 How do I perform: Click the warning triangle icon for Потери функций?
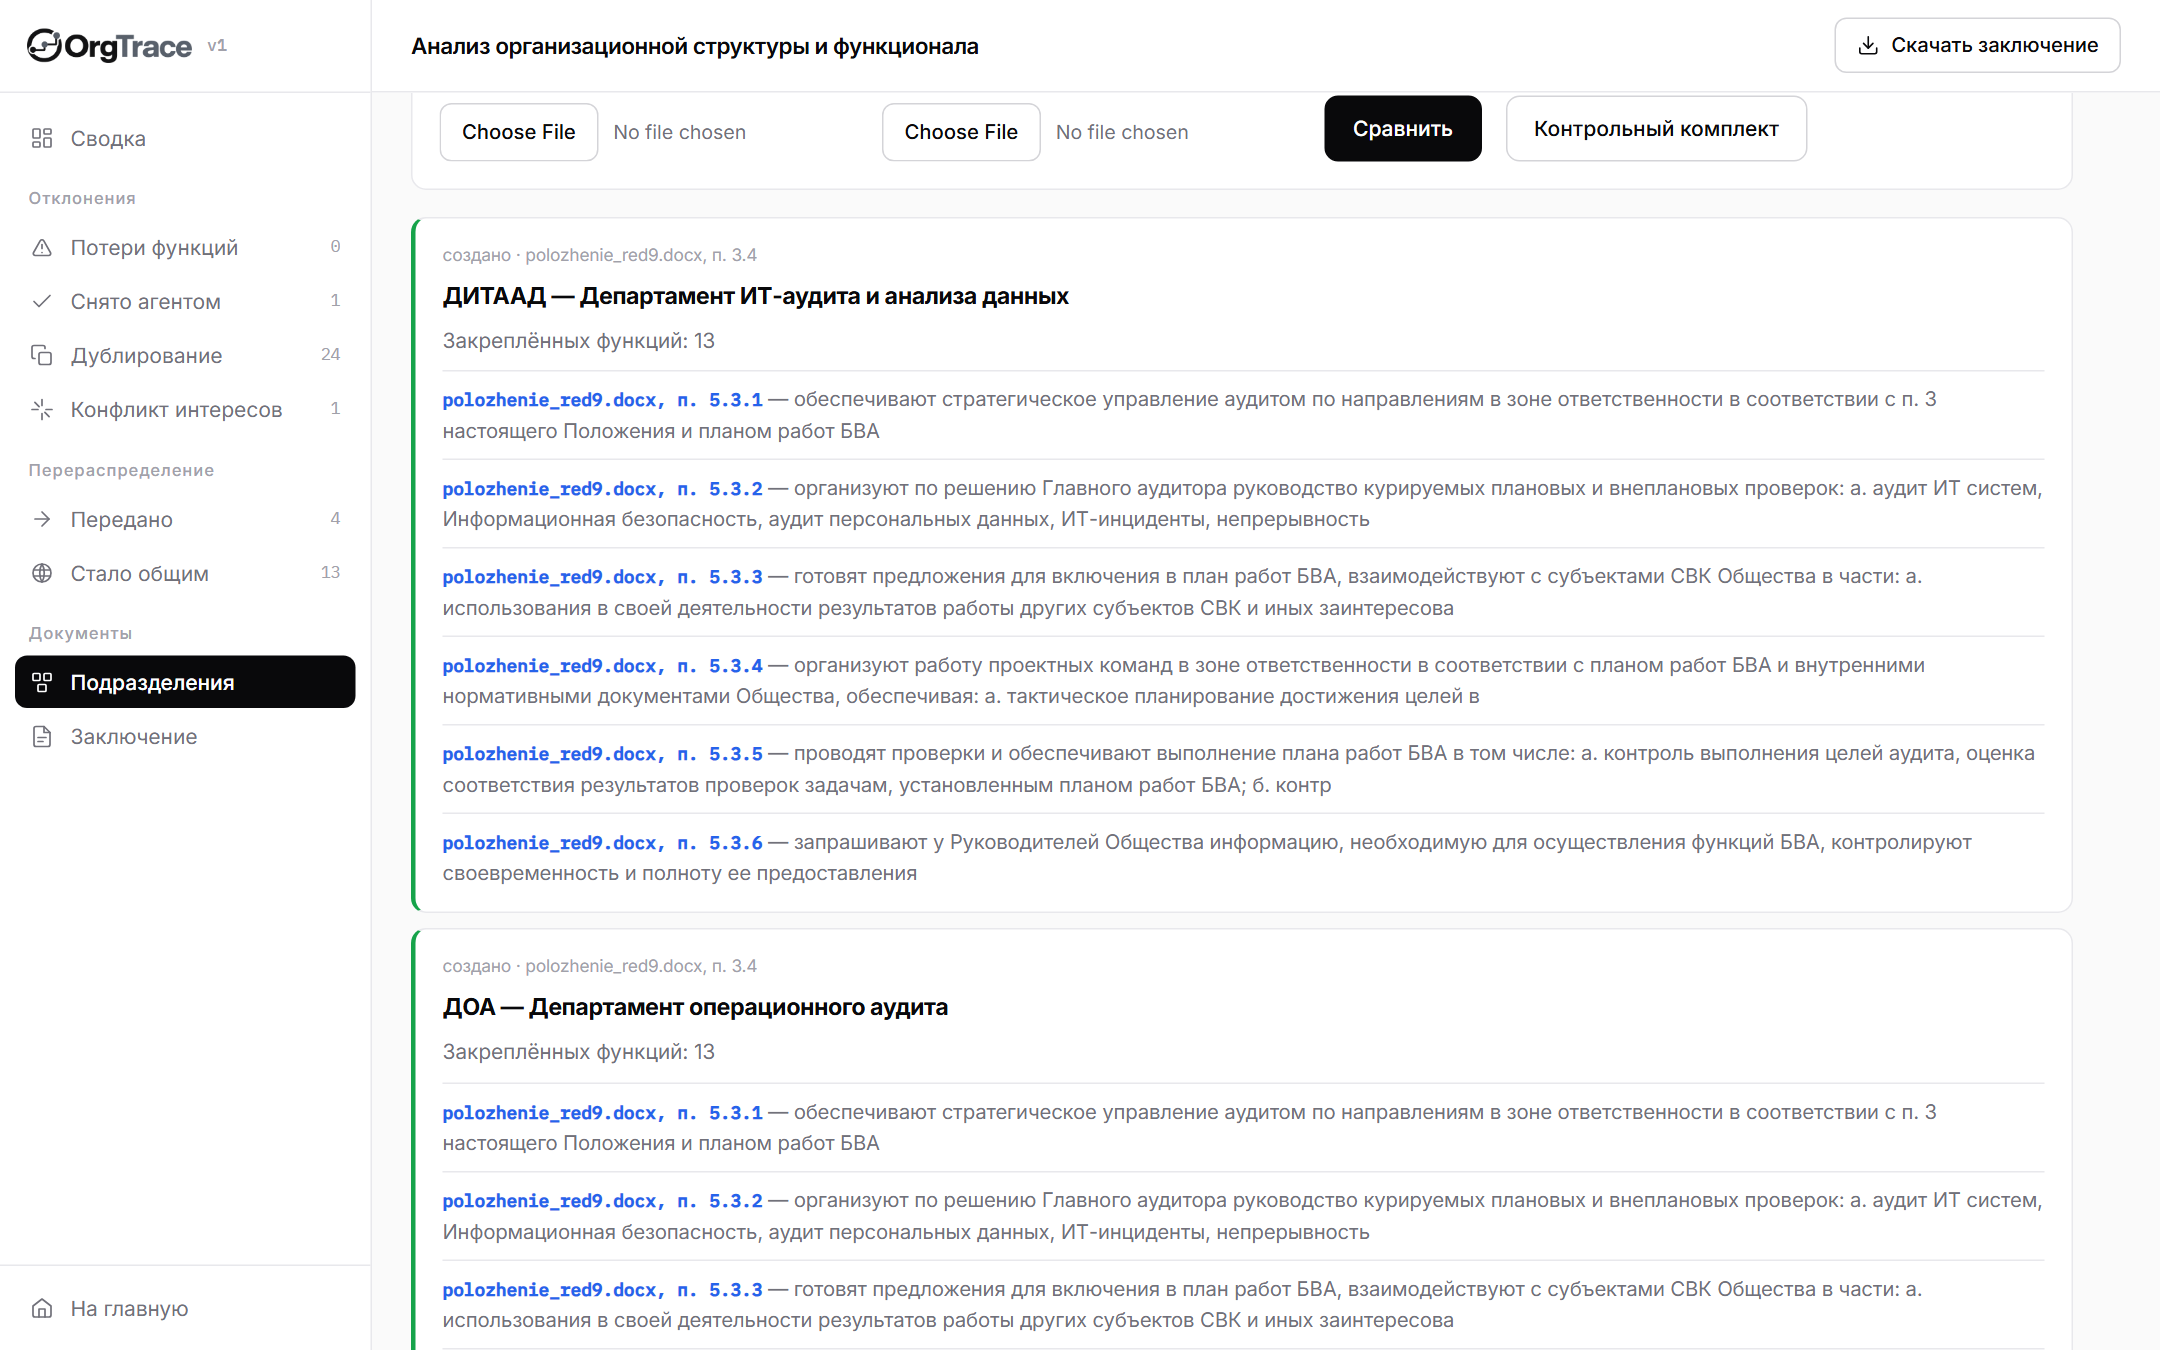click(x=42, y=247)
